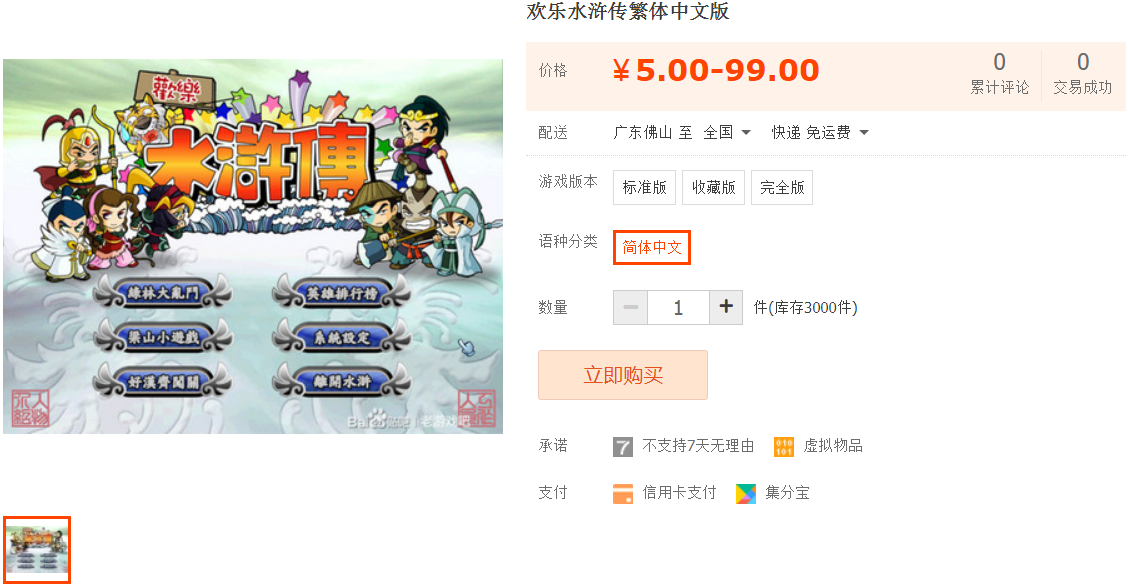Open the 累计评论 reviews count
This screenshot has width=1128, height=586.
999,73
